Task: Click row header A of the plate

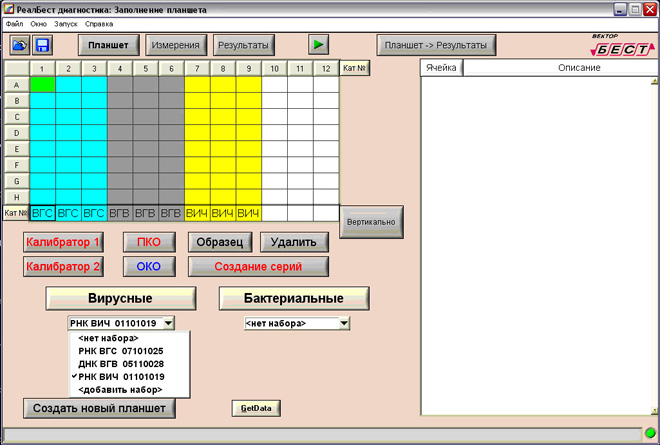Action: (x=17, y=85)
